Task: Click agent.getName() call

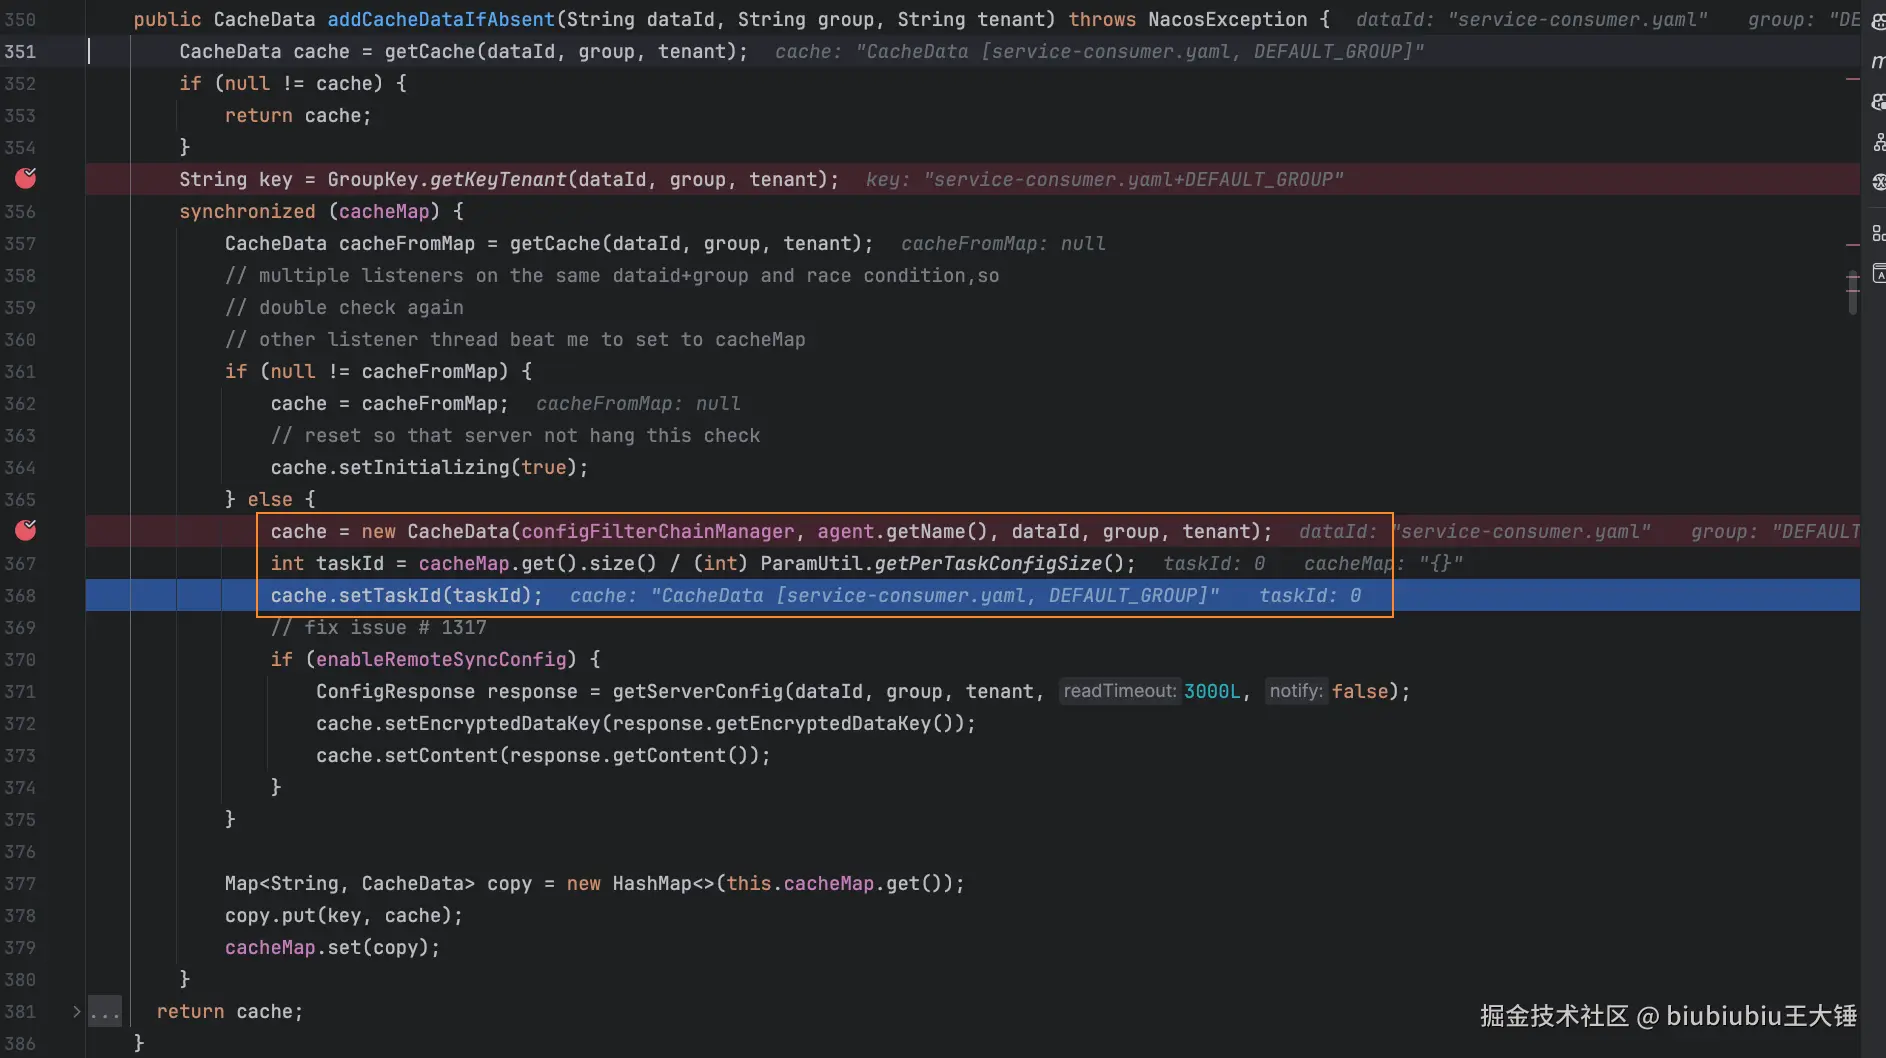Action: [x=902, y=531]
